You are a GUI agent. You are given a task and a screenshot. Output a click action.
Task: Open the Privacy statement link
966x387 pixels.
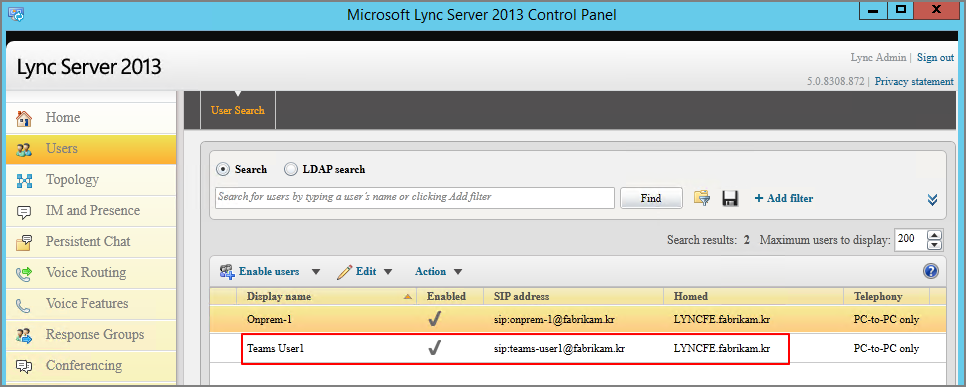pyautogui.click(x=914, y=81)
